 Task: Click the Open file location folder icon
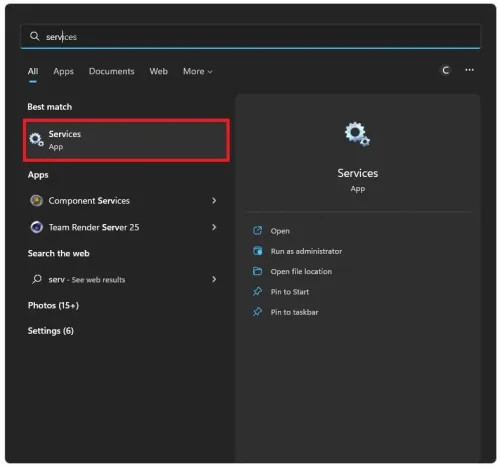[x=257, y=271]
